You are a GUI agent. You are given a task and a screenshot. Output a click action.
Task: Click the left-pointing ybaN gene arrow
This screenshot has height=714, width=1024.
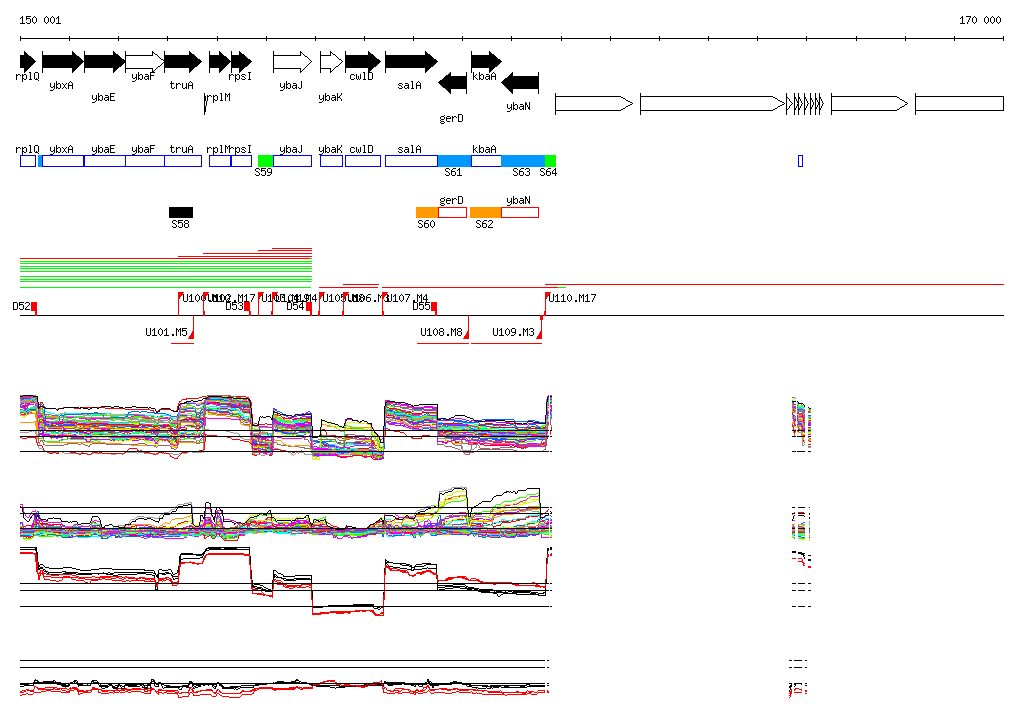click(x=520, y=83)
